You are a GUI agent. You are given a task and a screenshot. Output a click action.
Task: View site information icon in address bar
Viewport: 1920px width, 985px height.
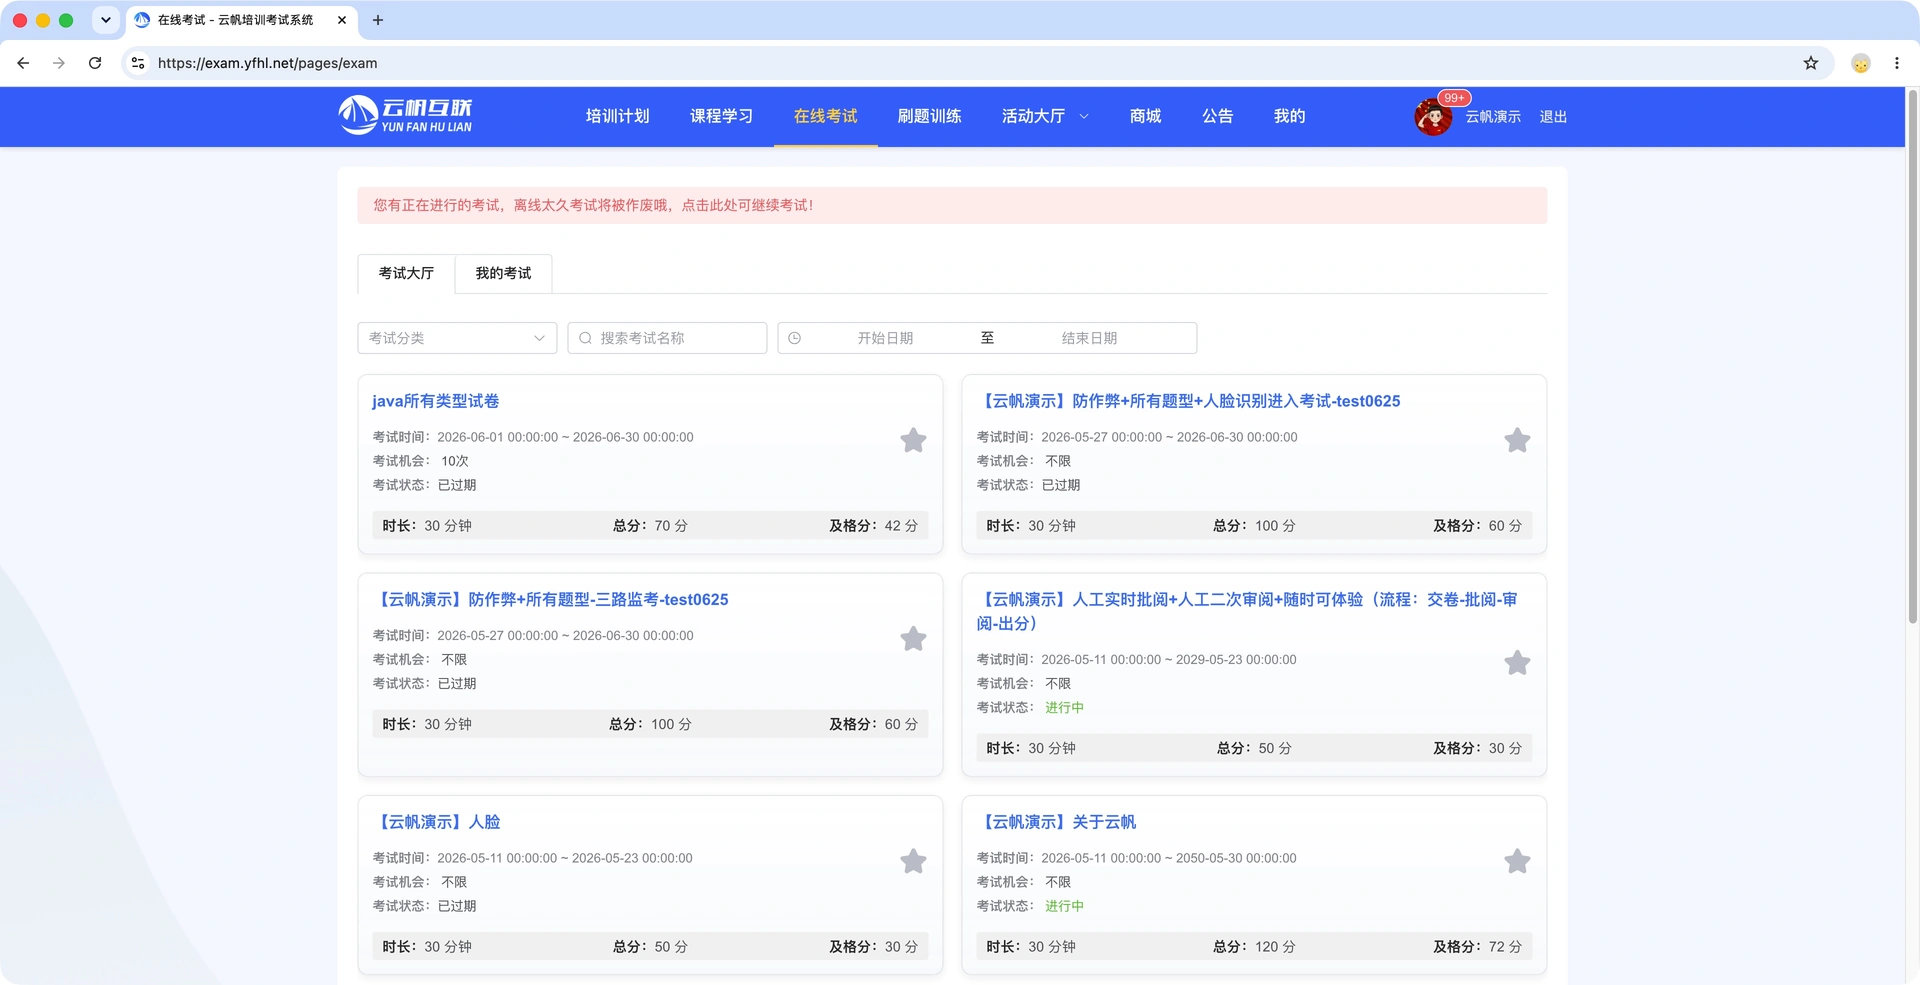138,63
